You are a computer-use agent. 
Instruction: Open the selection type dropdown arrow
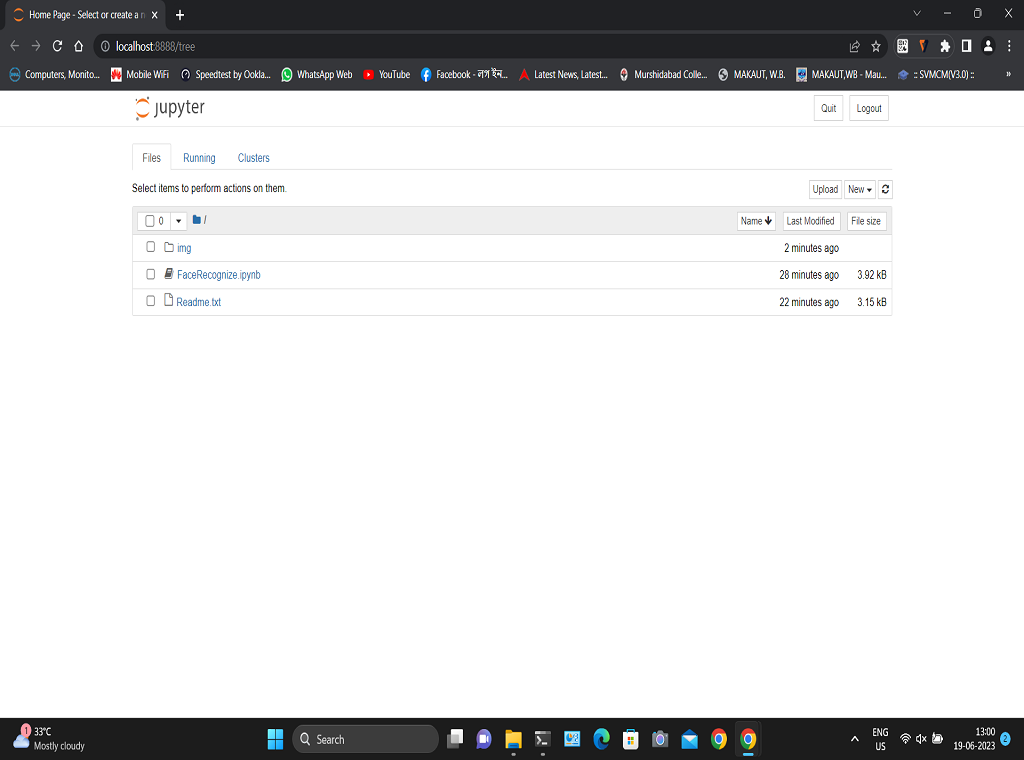(178, 221)
